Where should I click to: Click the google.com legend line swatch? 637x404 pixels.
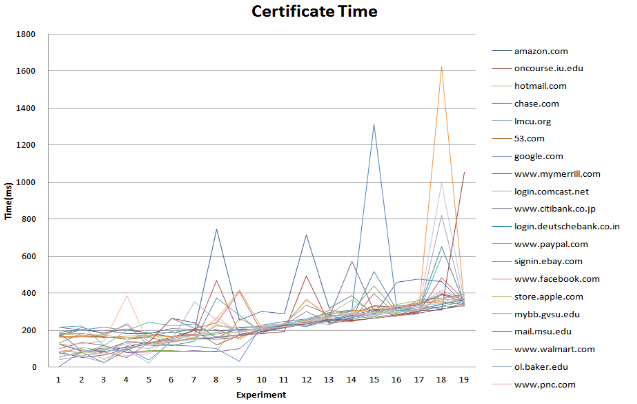[x=501, y=156]
